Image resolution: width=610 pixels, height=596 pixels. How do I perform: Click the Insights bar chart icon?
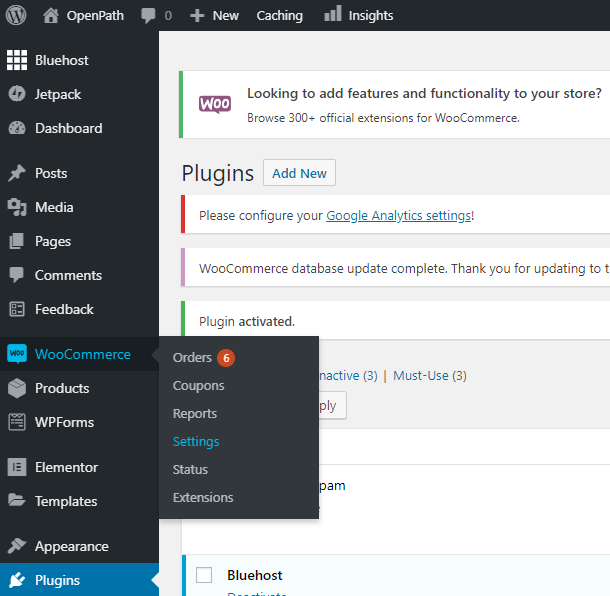(x=333, y=14)
